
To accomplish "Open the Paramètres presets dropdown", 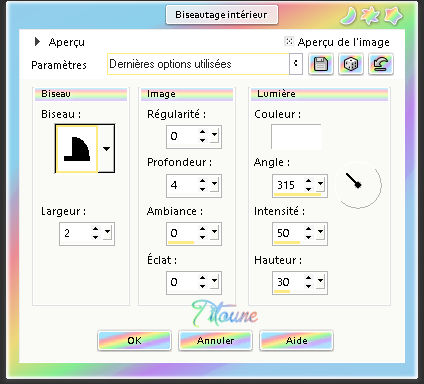I will pos(296,64).
